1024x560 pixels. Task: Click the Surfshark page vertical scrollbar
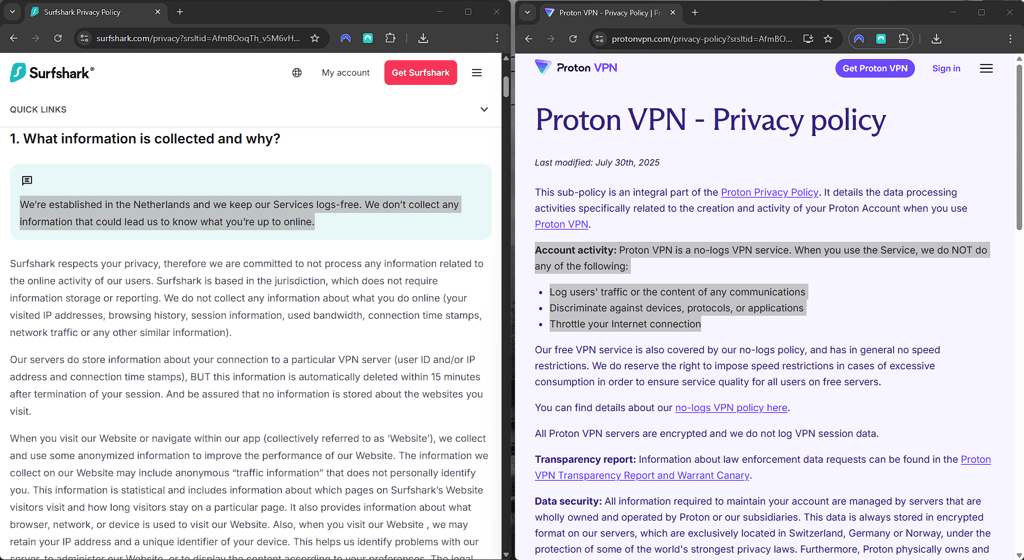pos(506,87)
